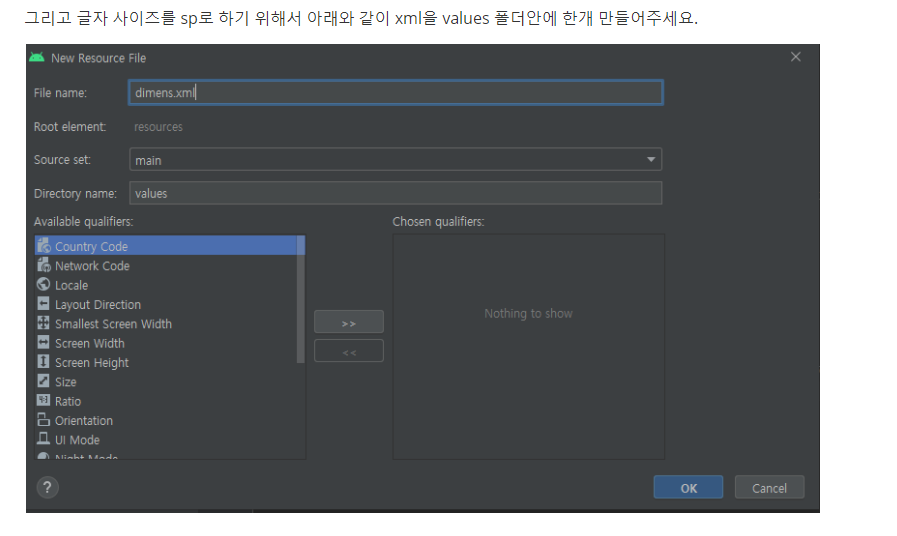Confirm with the OK button
The width and height of the screenshot is (897, 536).
688,487
